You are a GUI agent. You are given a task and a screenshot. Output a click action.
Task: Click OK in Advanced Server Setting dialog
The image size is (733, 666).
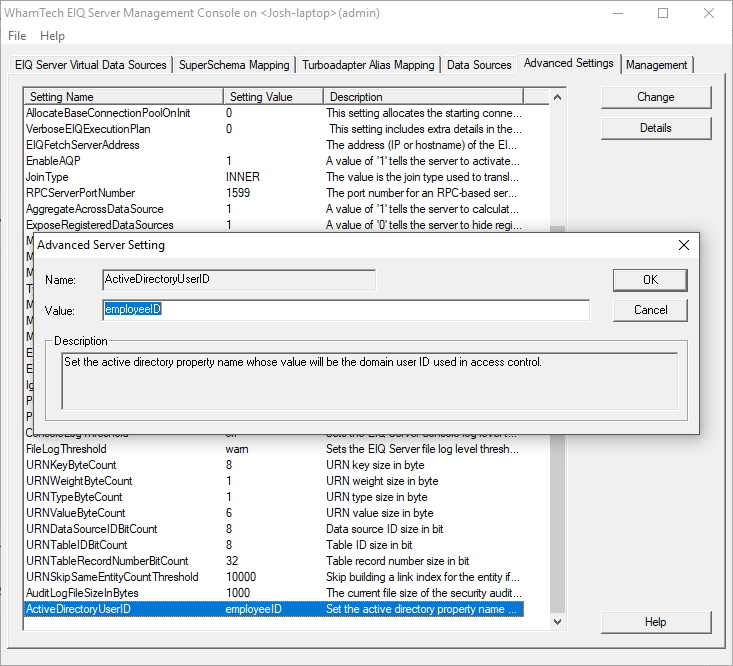pyautogui.click(x=649, y=280)
